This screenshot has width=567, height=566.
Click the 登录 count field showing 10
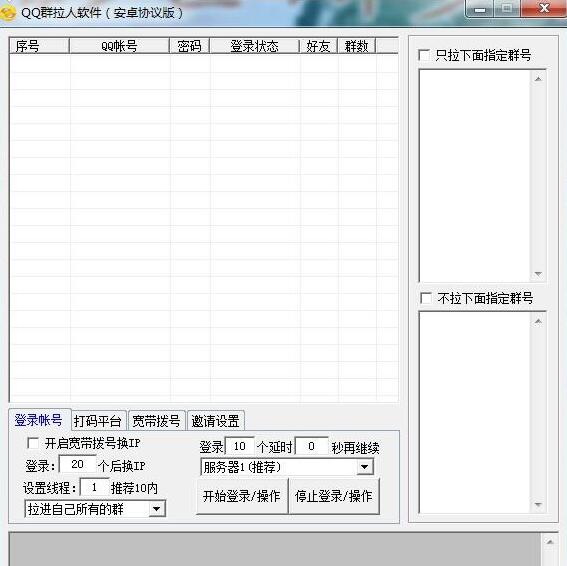click(x=239, y=446)
